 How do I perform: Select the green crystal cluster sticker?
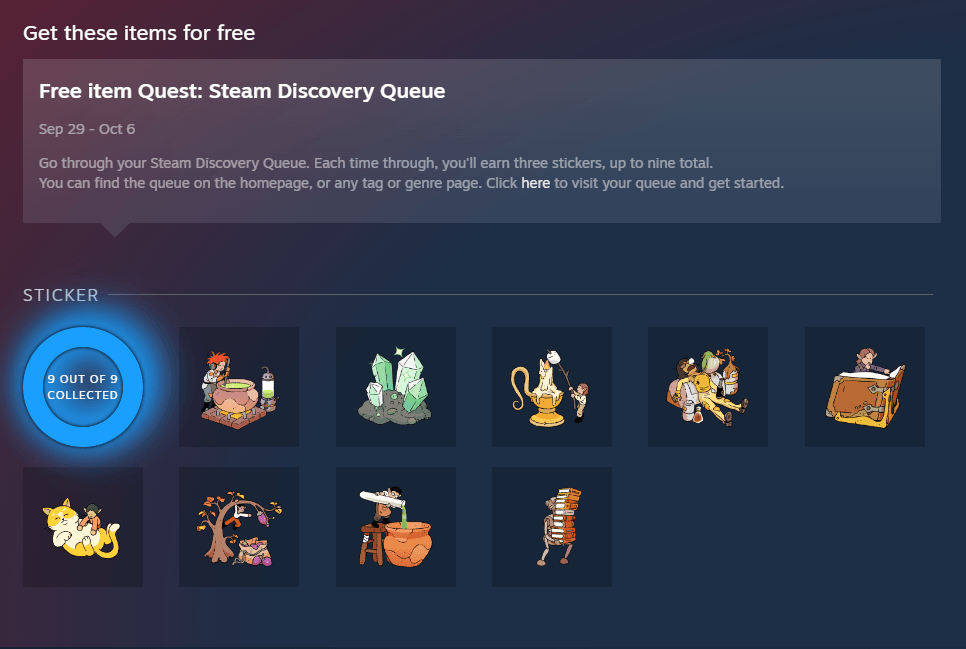(396, 386)
